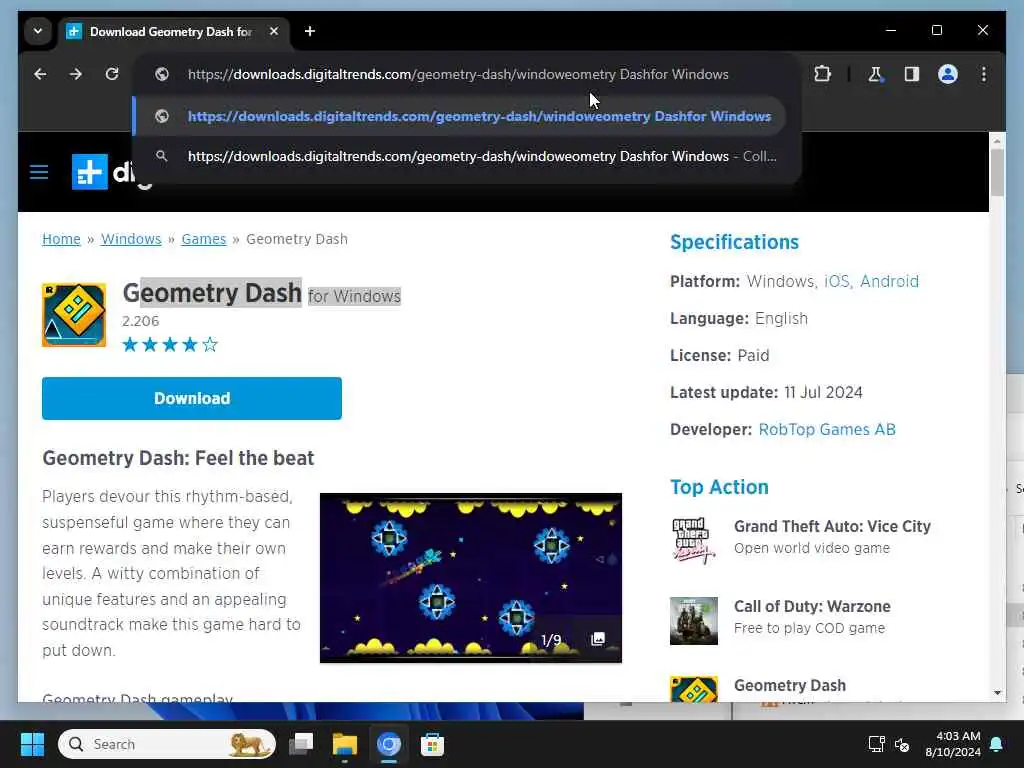Click the address bar URL field
1024x768 pixels.
(x=457, y=74)
